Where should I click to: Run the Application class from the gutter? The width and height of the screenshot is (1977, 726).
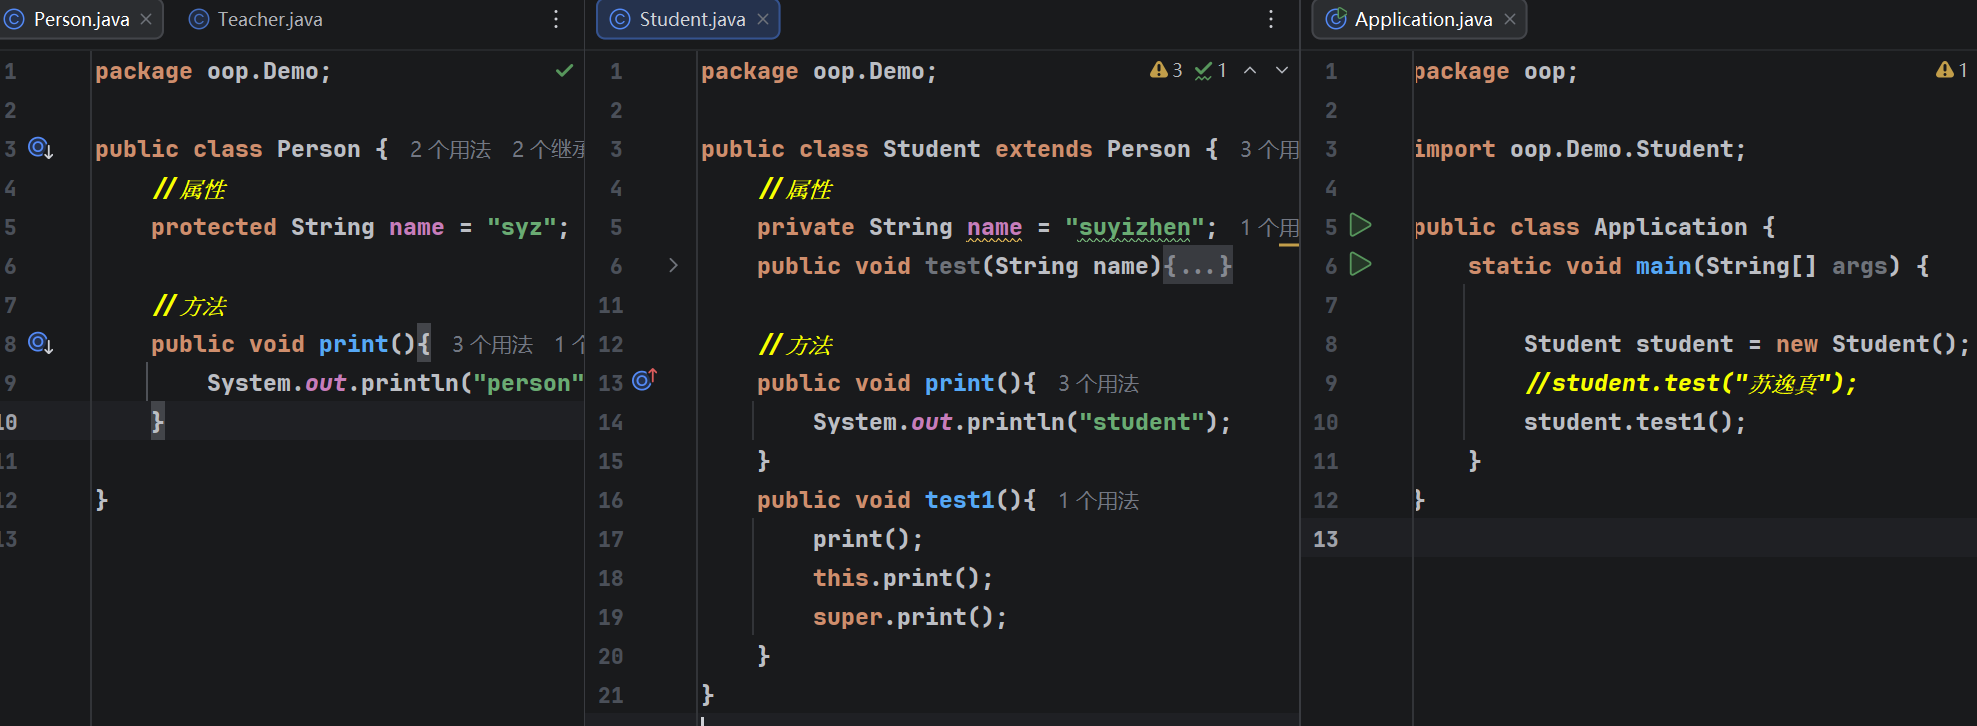pos(1360,225)
